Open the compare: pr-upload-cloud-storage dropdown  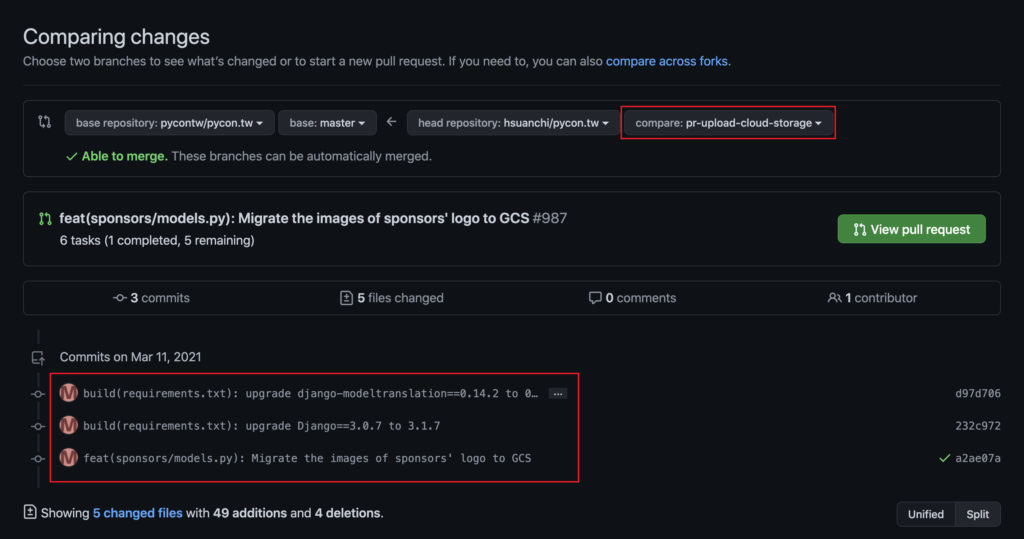tap(728, 123)
